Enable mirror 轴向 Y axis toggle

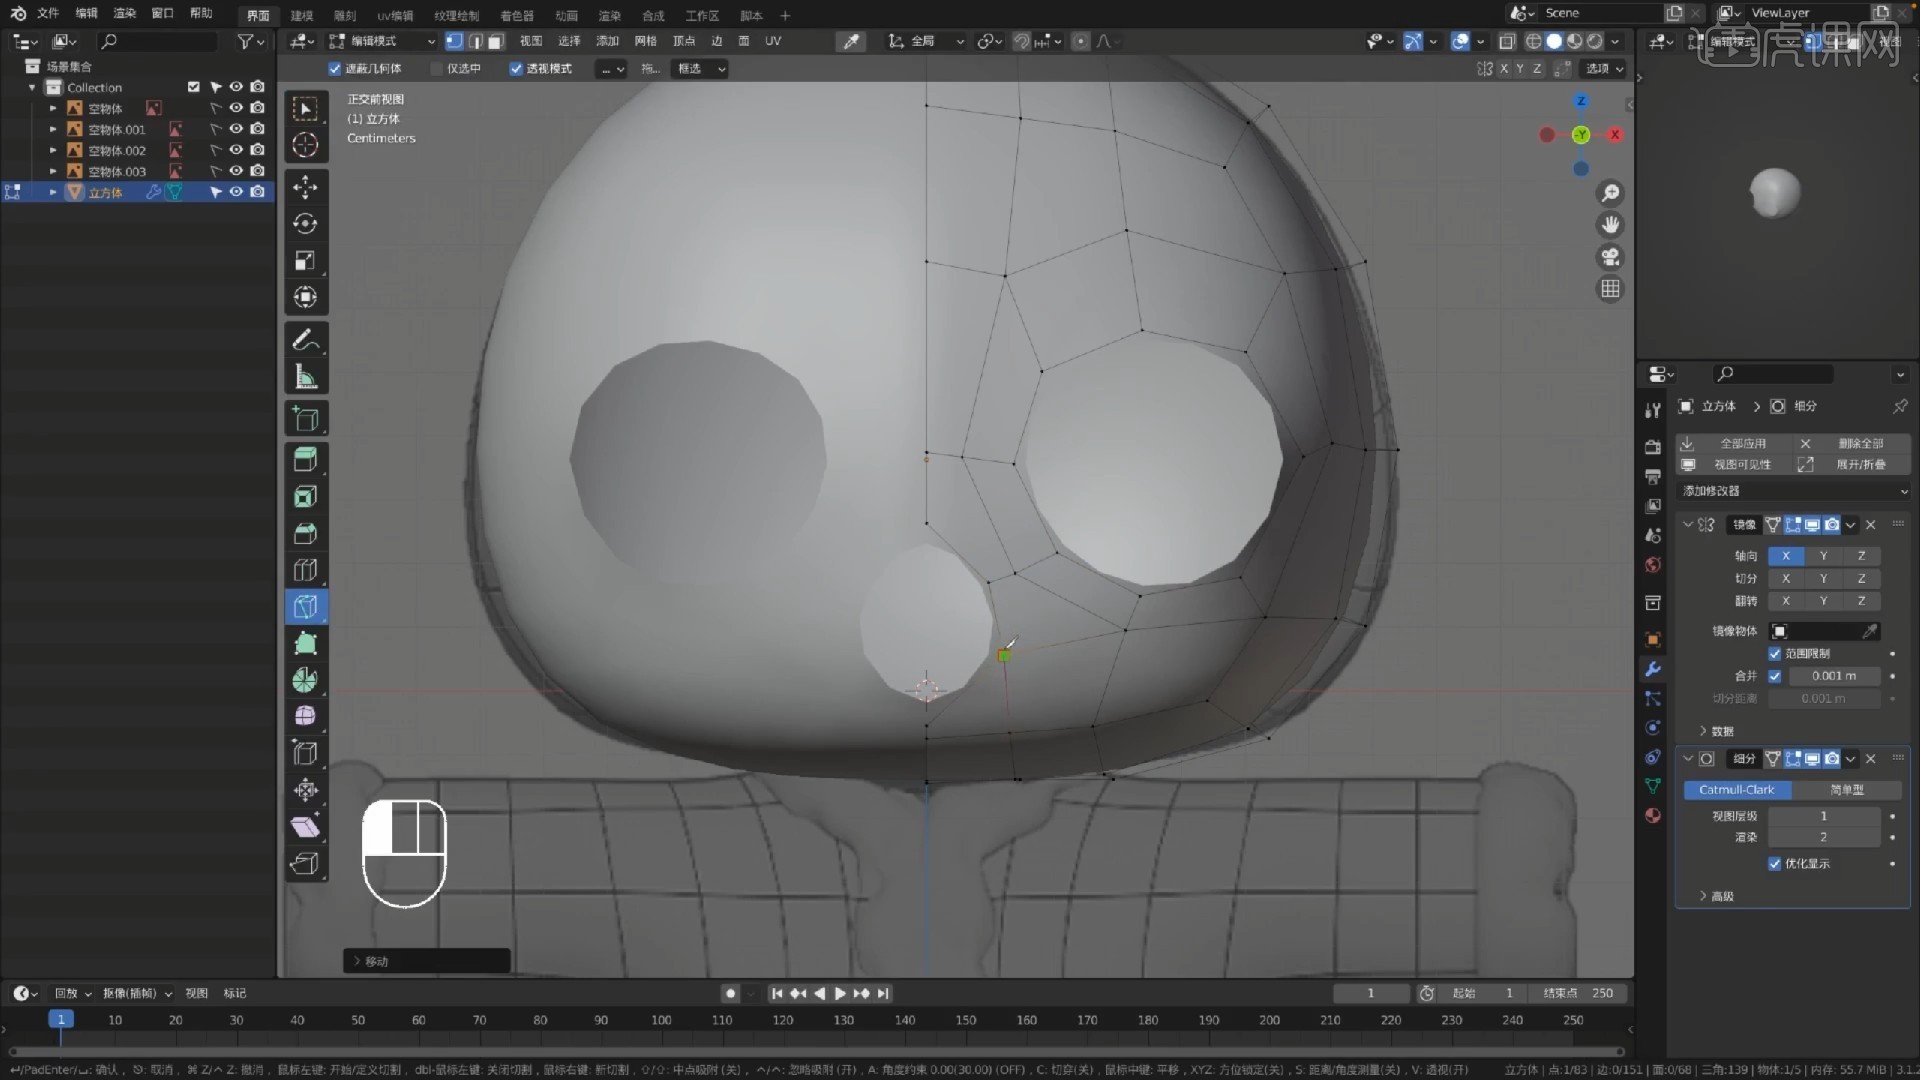click(x=1823, y=556)
